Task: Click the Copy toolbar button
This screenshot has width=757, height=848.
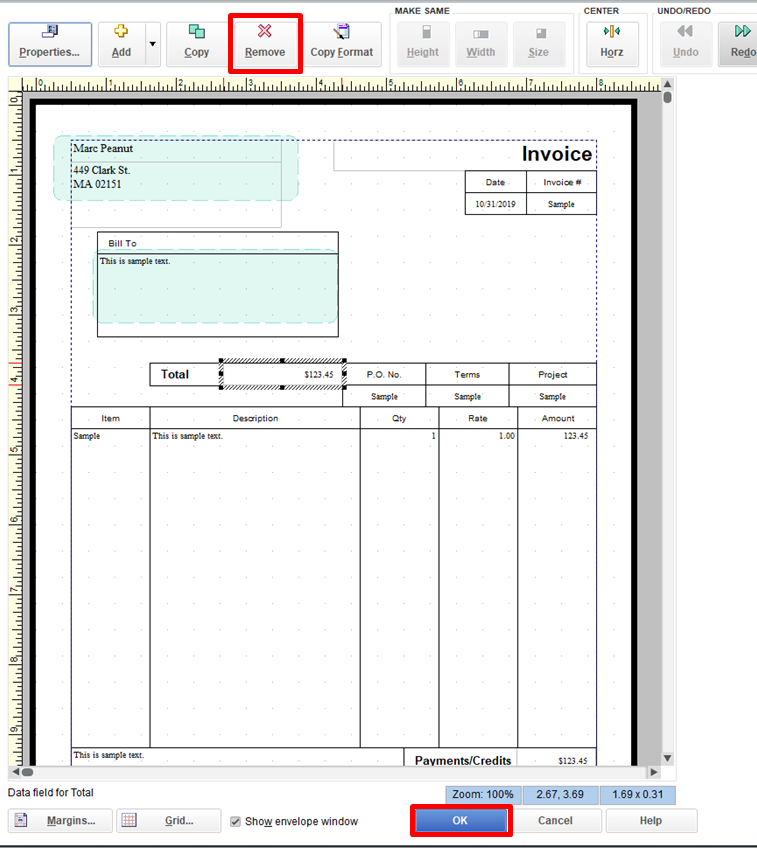Action: [196, 44]
